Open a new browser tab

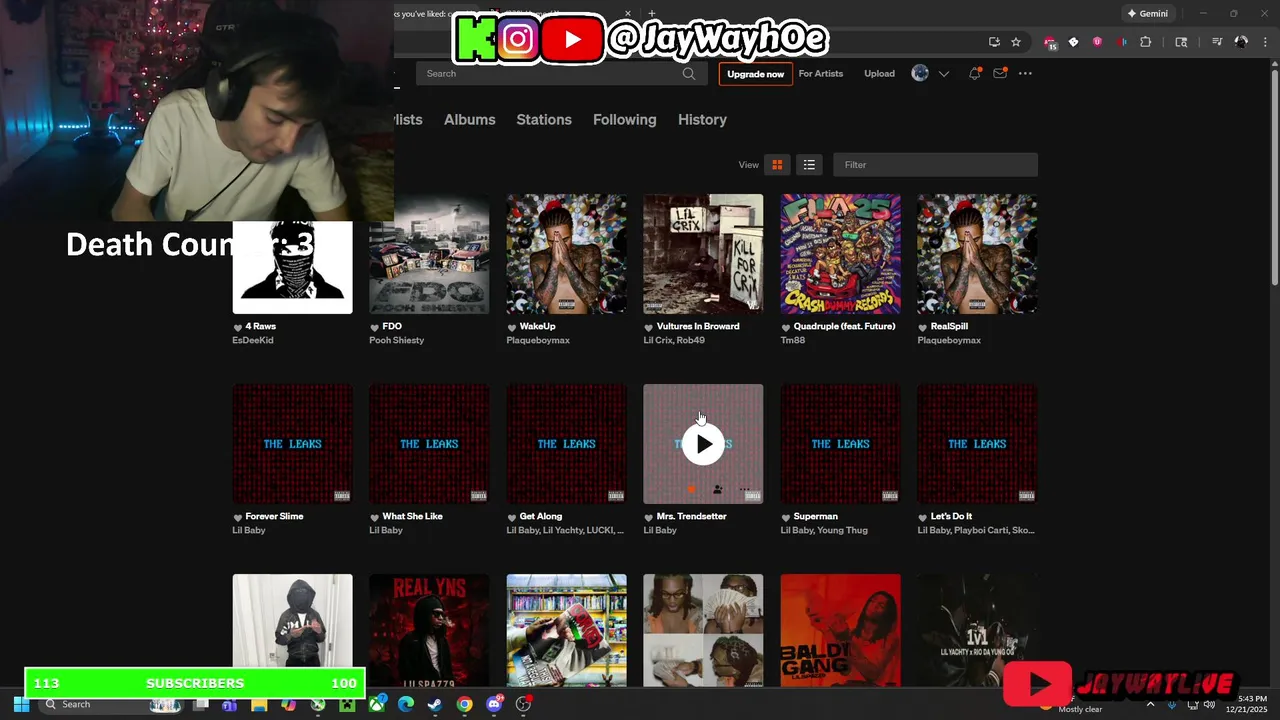[652, 14]
